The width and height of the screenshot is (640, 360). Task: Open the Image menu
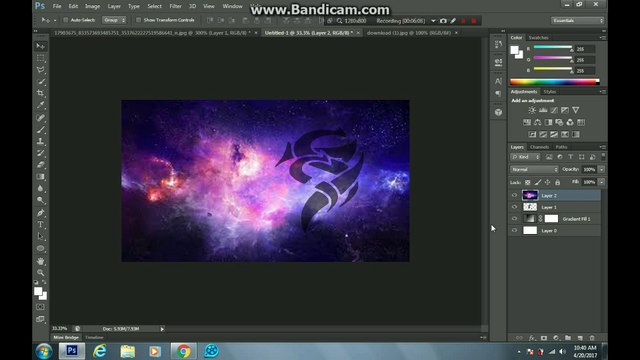click(x=92, y=7)
